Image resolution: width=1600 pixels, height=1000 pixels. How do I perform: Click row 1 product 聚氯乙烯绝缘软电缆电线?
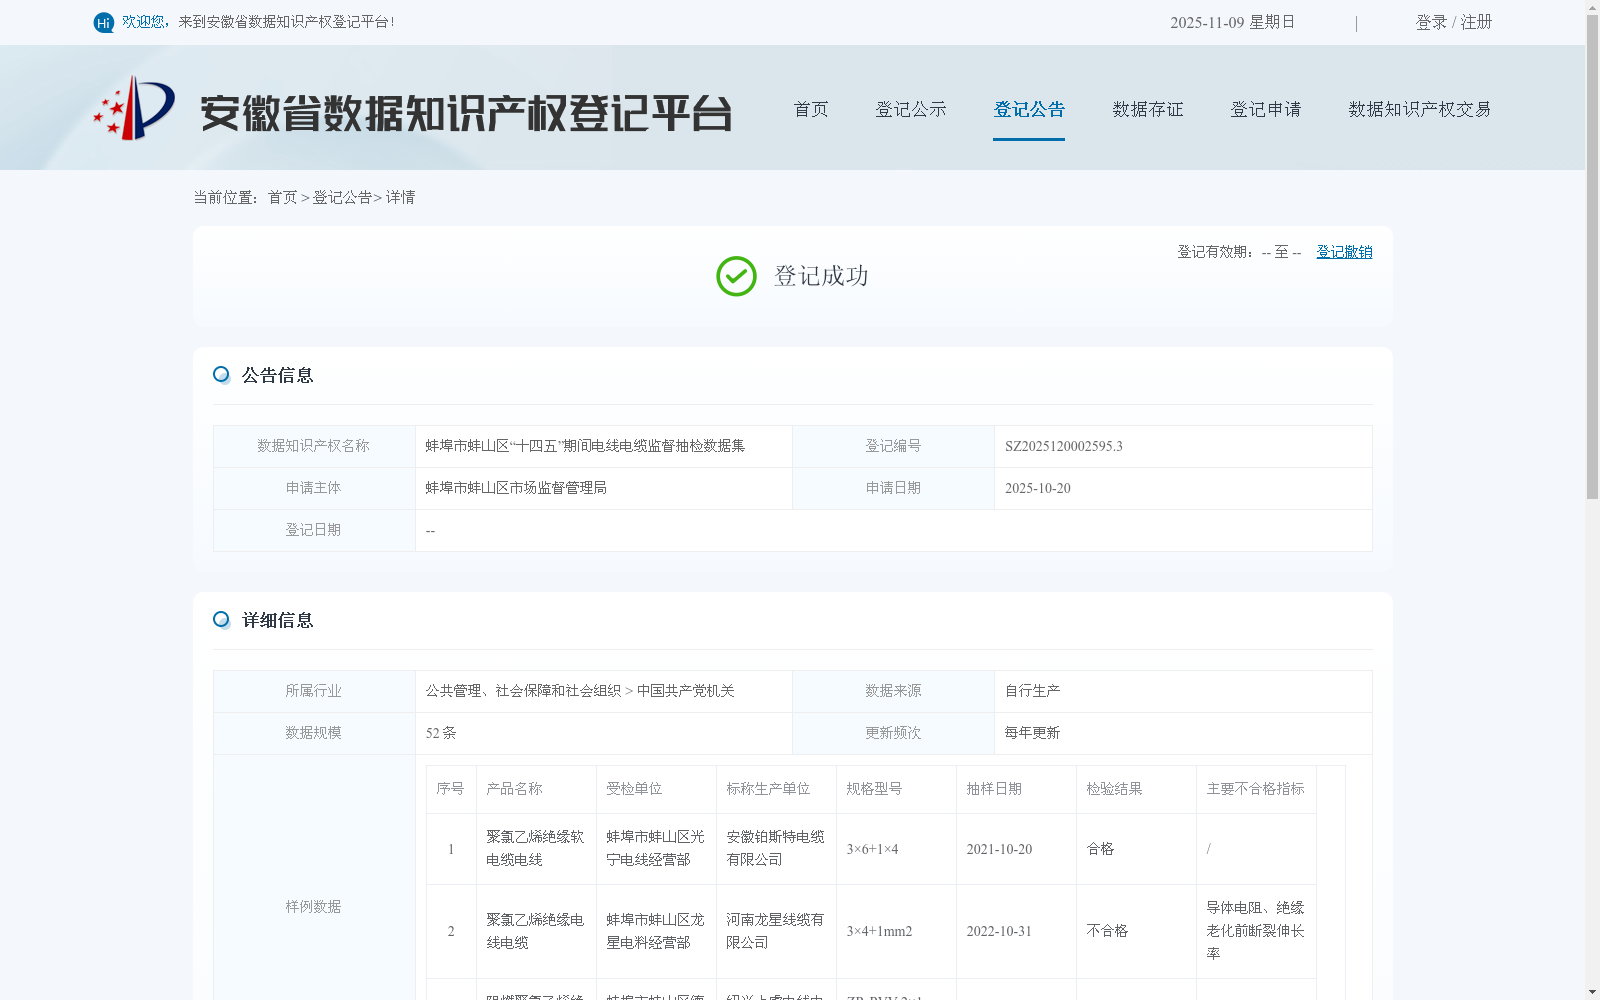point(535,848)
